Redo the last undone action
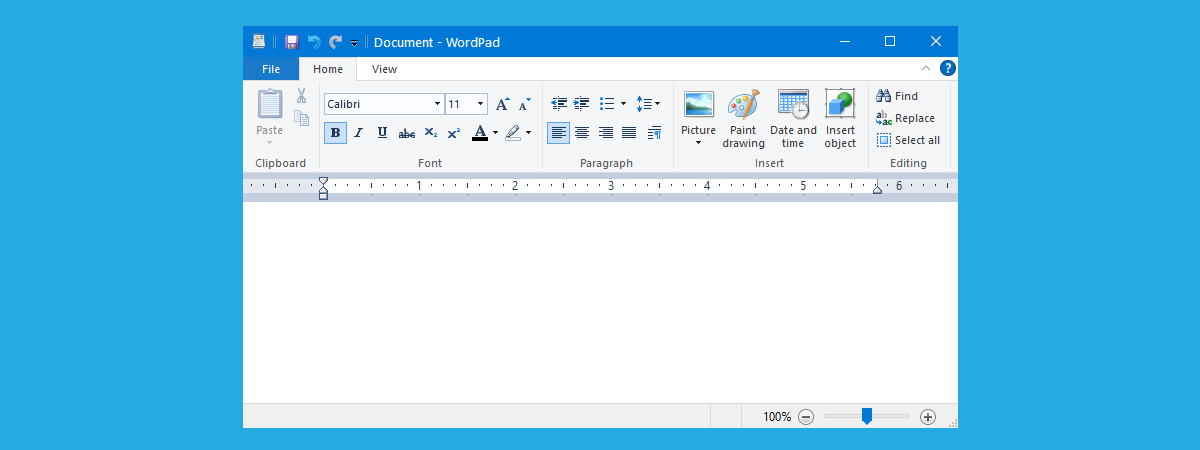Screen dimensions: 1200x450 point(336,42)
